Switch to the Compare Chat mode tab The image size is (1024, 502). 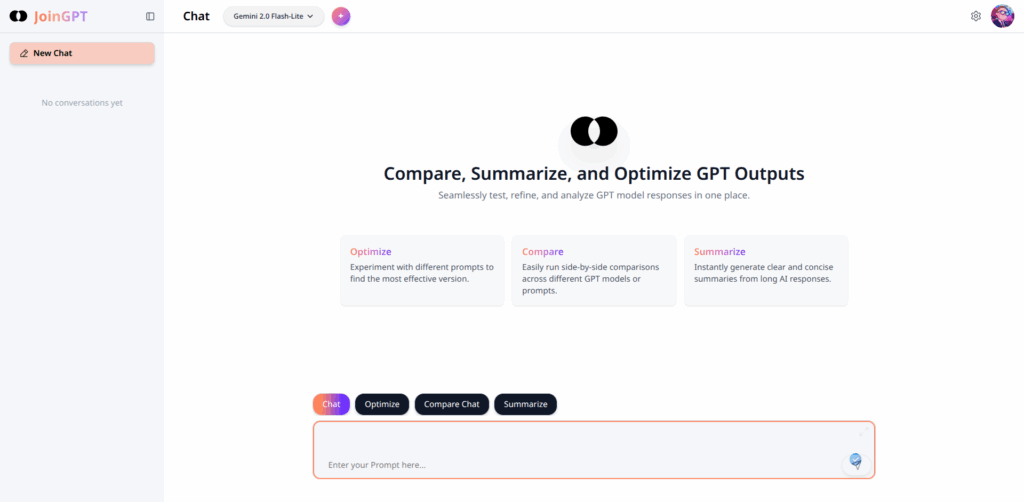451,404
